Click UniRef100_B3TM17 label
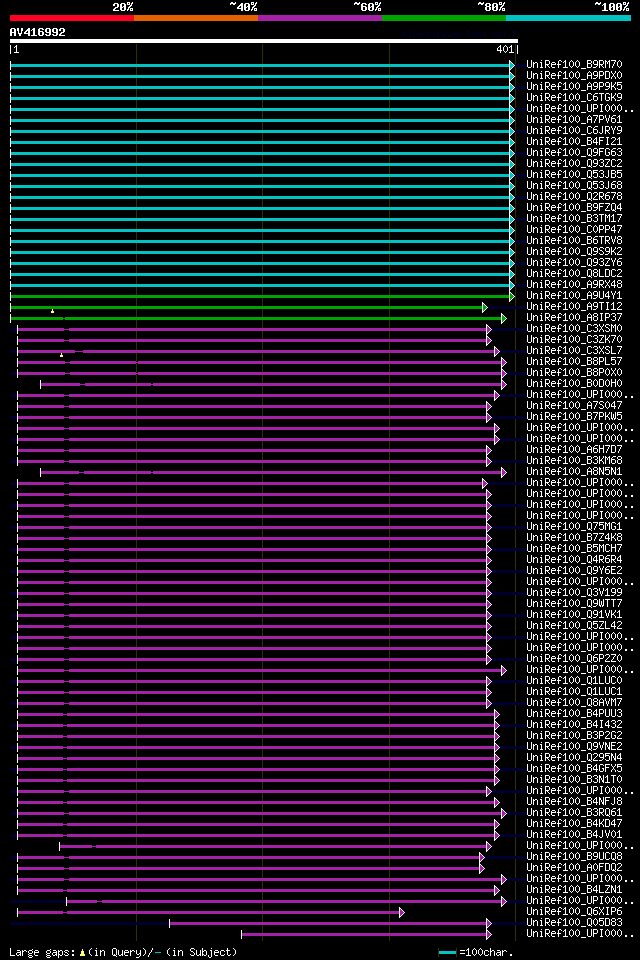This screenshot has width=640, height=960. click(574, 219)
